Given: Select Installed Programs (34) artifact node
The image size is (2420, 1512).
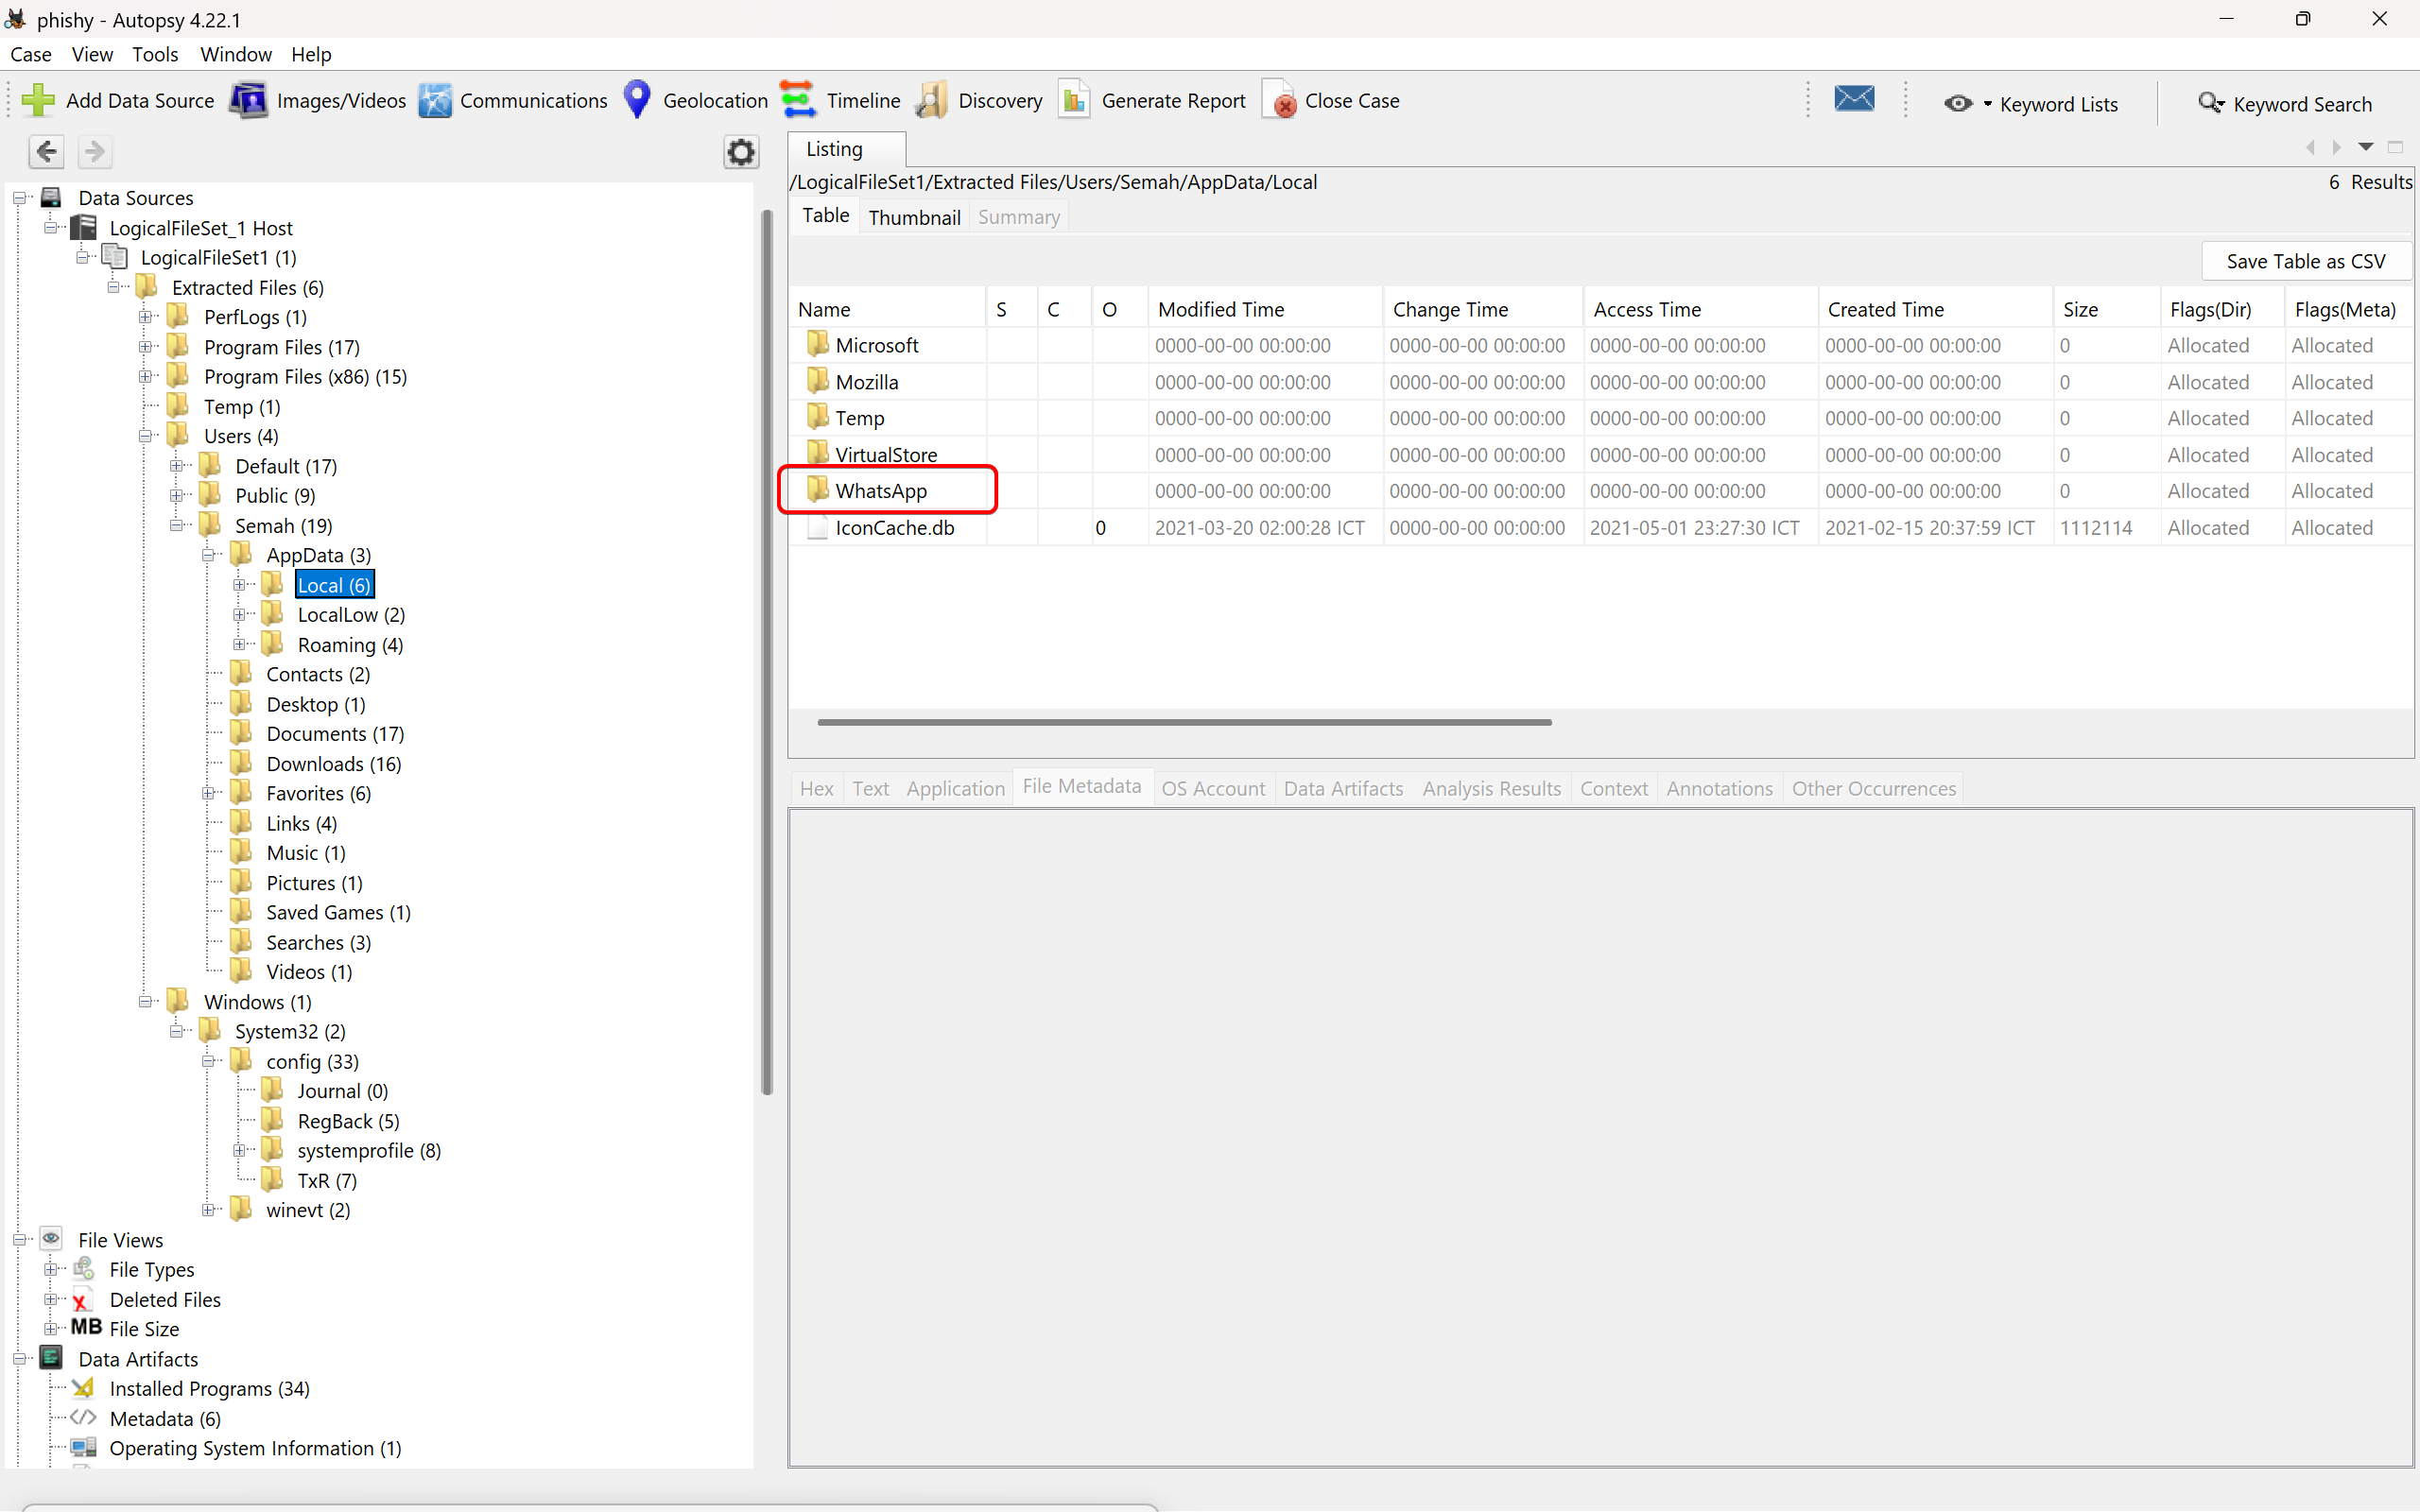Looking at the screenshot, I should tap(209, 1389).
